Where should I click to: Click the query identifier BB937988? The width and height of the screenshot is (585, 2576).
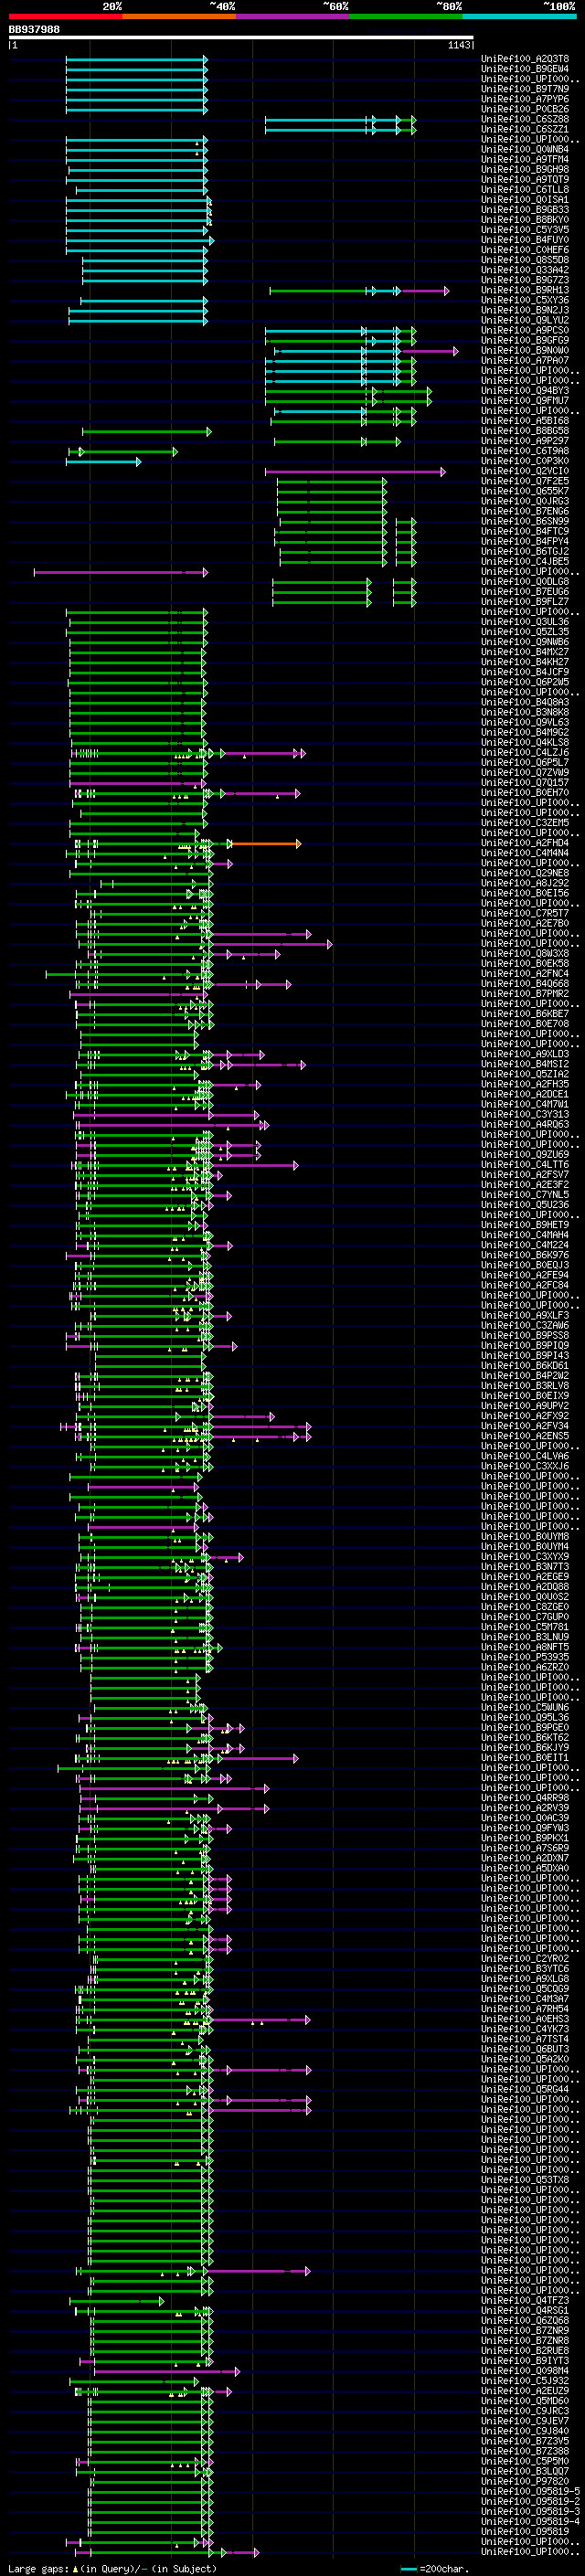coord(34,30)
